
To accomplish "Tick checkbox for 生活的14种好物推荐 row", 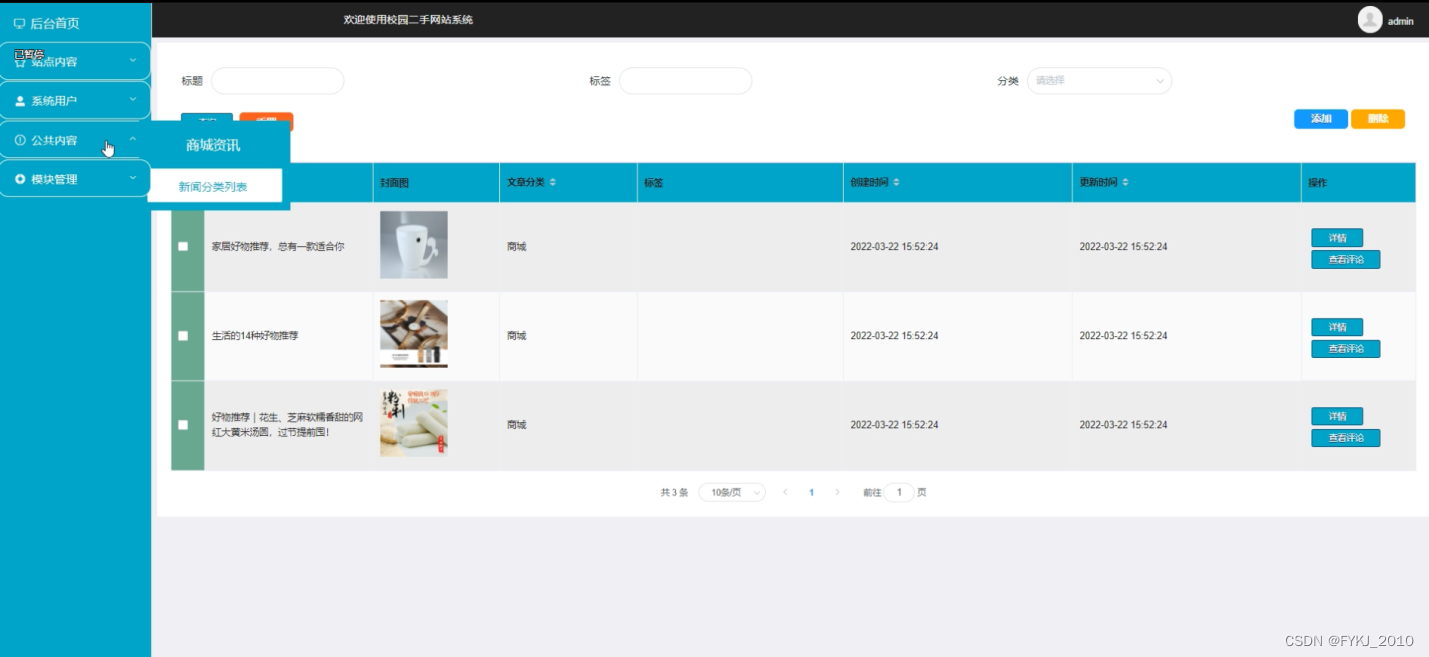I will (x=183, y=336).
